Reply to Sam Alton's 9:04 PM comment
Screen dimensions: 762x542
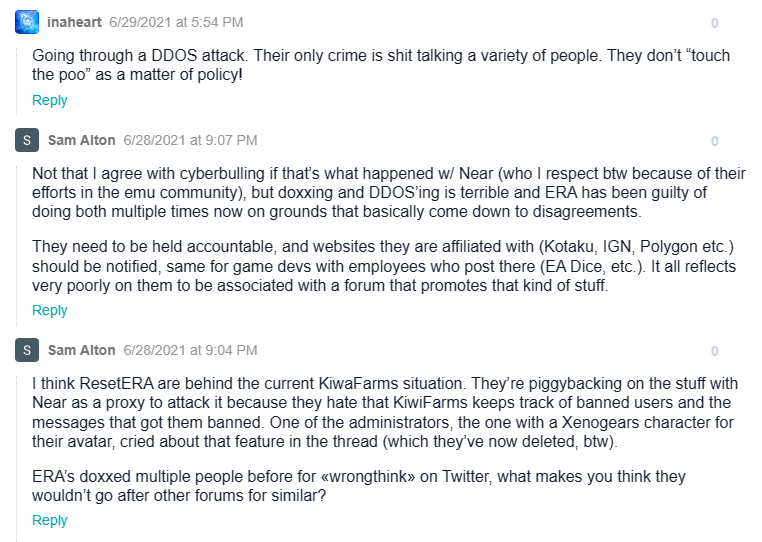pos(50,520)
